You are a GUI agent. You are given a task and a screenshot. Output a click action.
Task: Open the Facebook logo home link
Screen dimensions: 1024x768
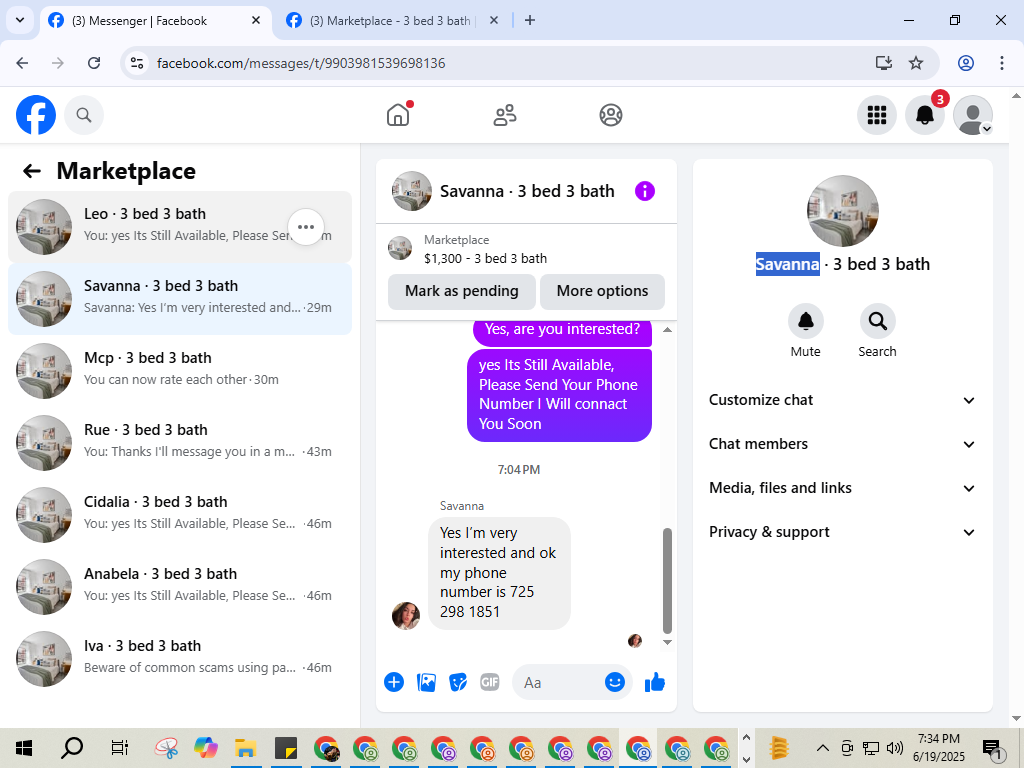pyautogui.click(x=36, y=115)
